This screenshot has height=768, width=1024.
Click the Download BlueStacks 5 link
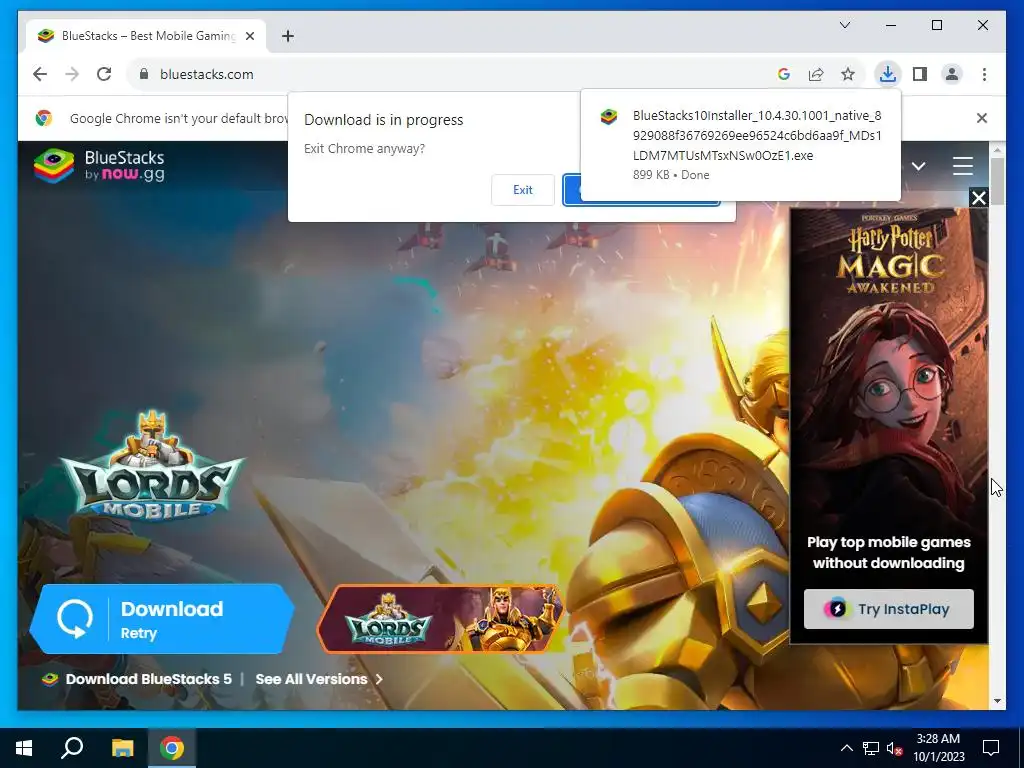(x=148, y=679)
